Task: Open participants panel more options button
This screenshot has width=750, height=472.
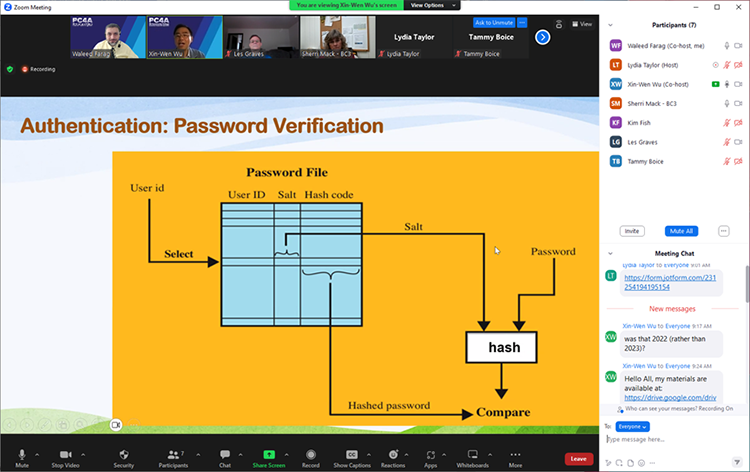Action: pos(724,231)
